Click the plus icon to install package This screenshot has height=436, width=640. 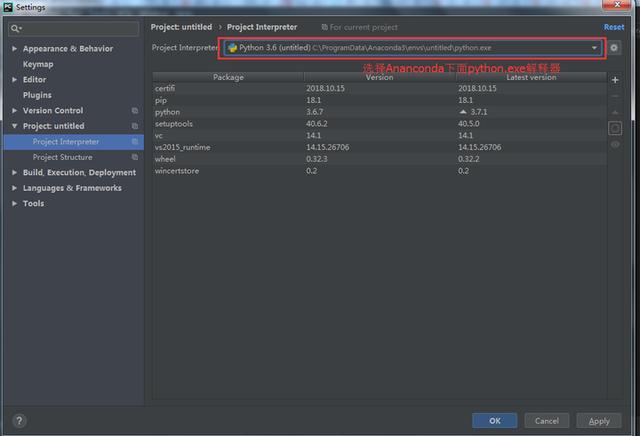point(614,80)
